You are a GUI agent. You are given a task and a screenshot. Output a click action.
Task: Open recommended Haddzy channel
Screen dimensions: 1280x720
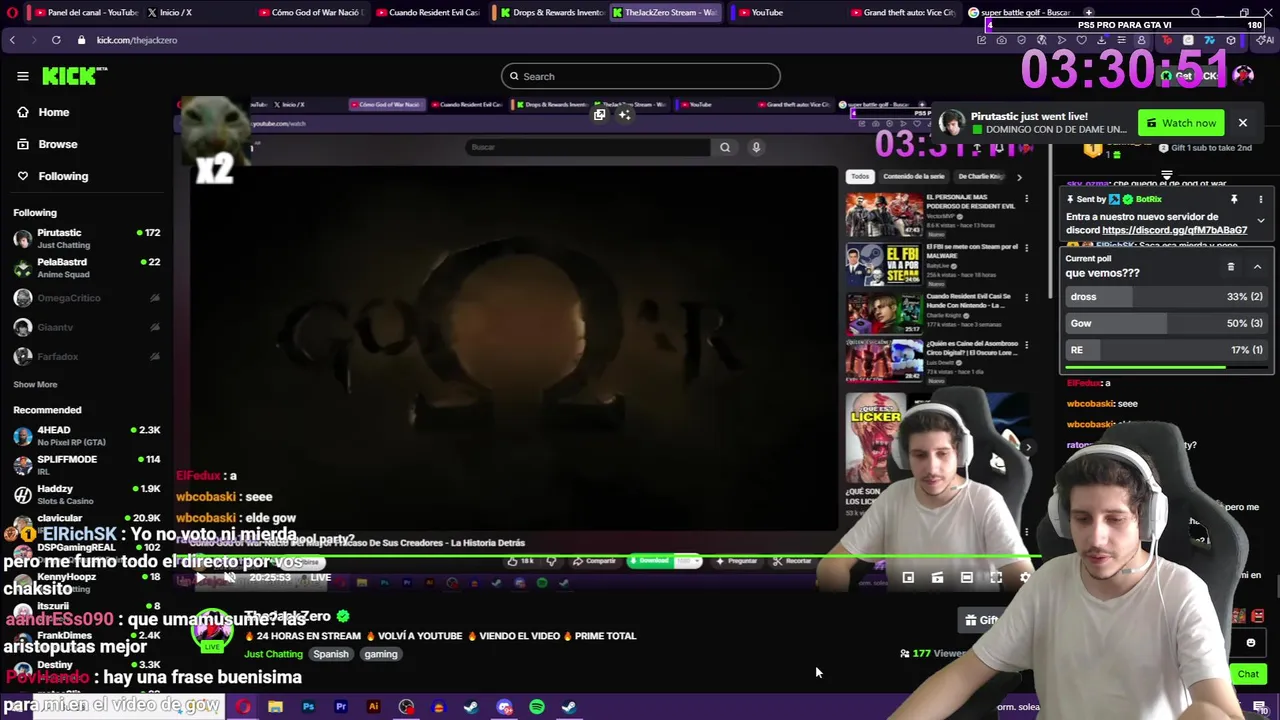tap(85, 494)
